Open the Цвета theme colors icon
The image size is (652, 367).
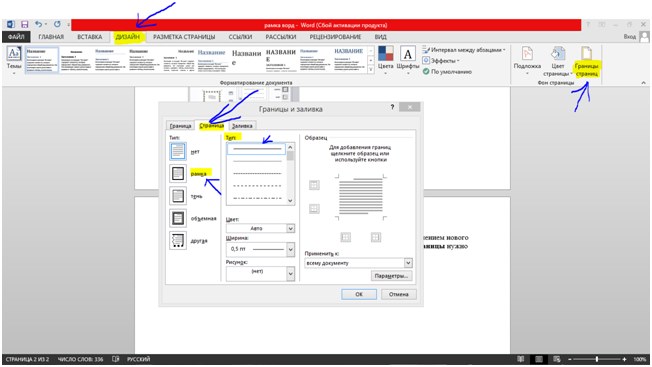coord(385,54)
